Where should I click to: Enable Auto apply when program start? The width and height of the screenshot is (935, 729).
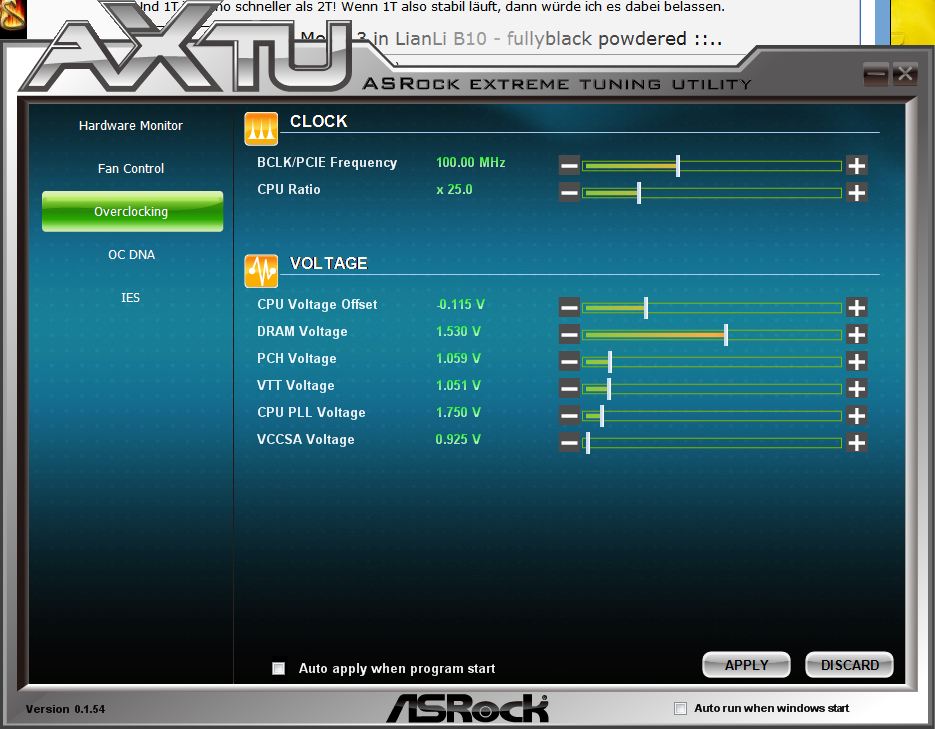pyautogui.click(x=278, y=668)
